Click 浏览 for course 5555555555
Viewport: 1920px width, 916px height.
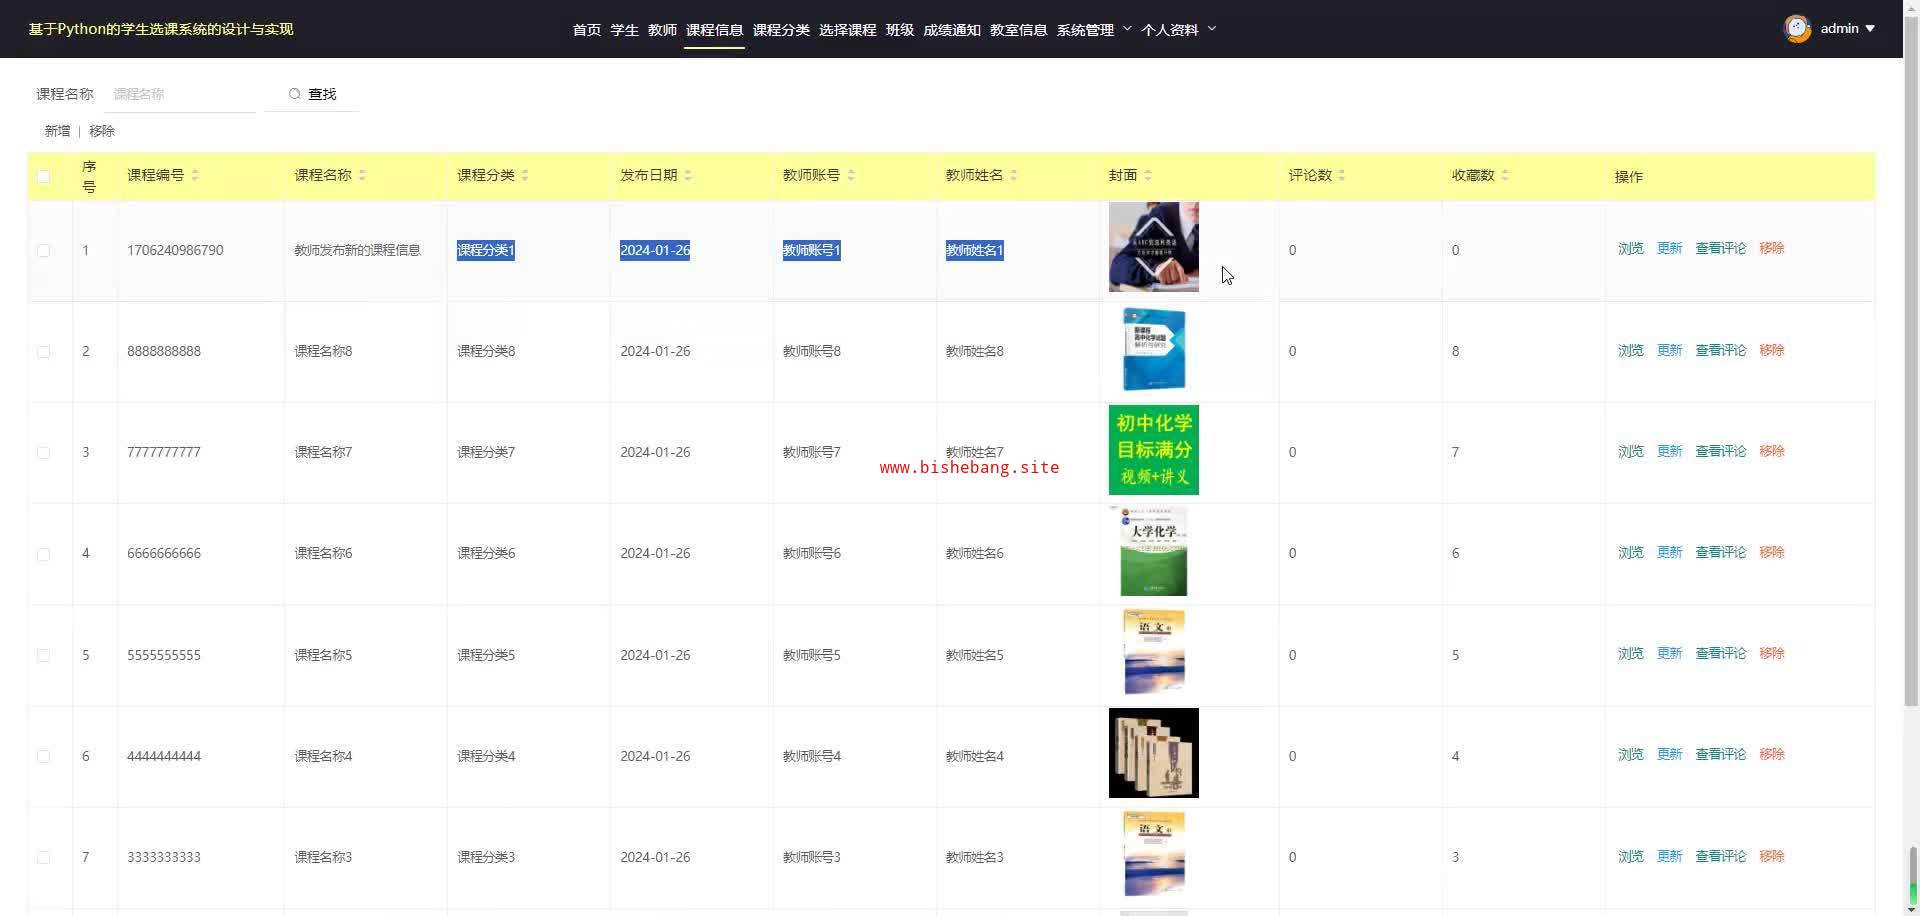coord(1631,653)
